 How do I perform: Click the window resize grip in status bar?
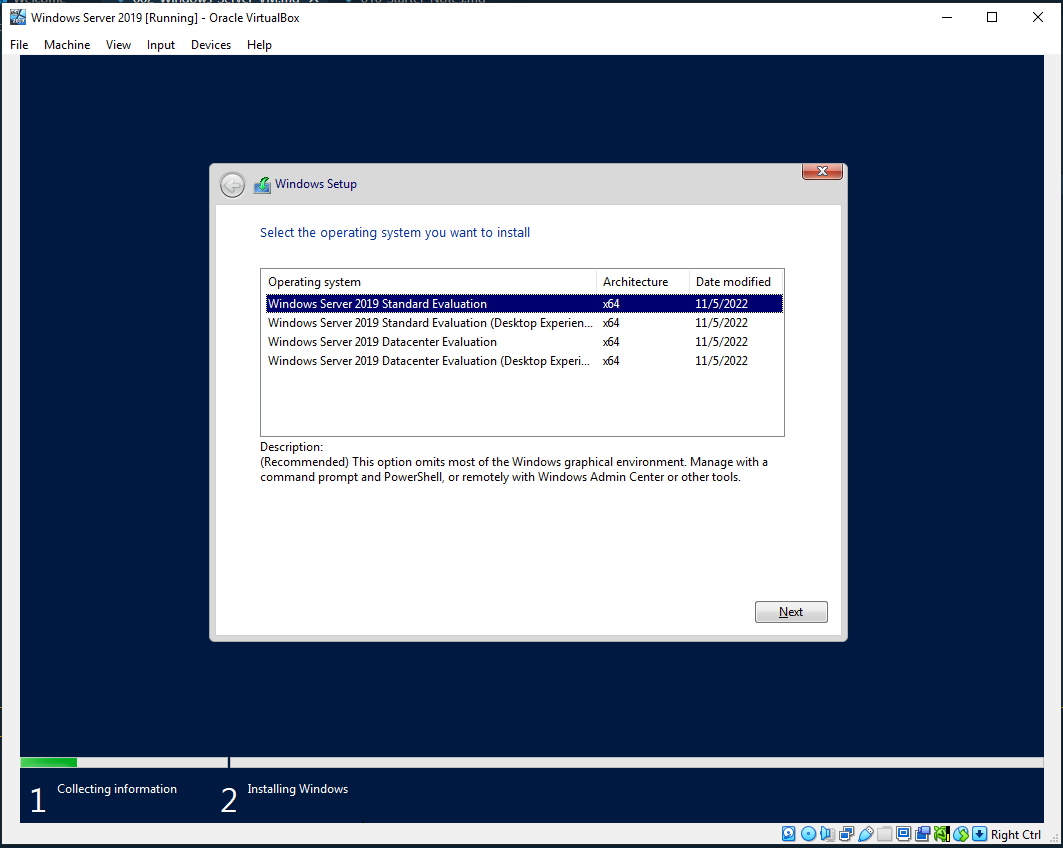tap(1054, 838)
